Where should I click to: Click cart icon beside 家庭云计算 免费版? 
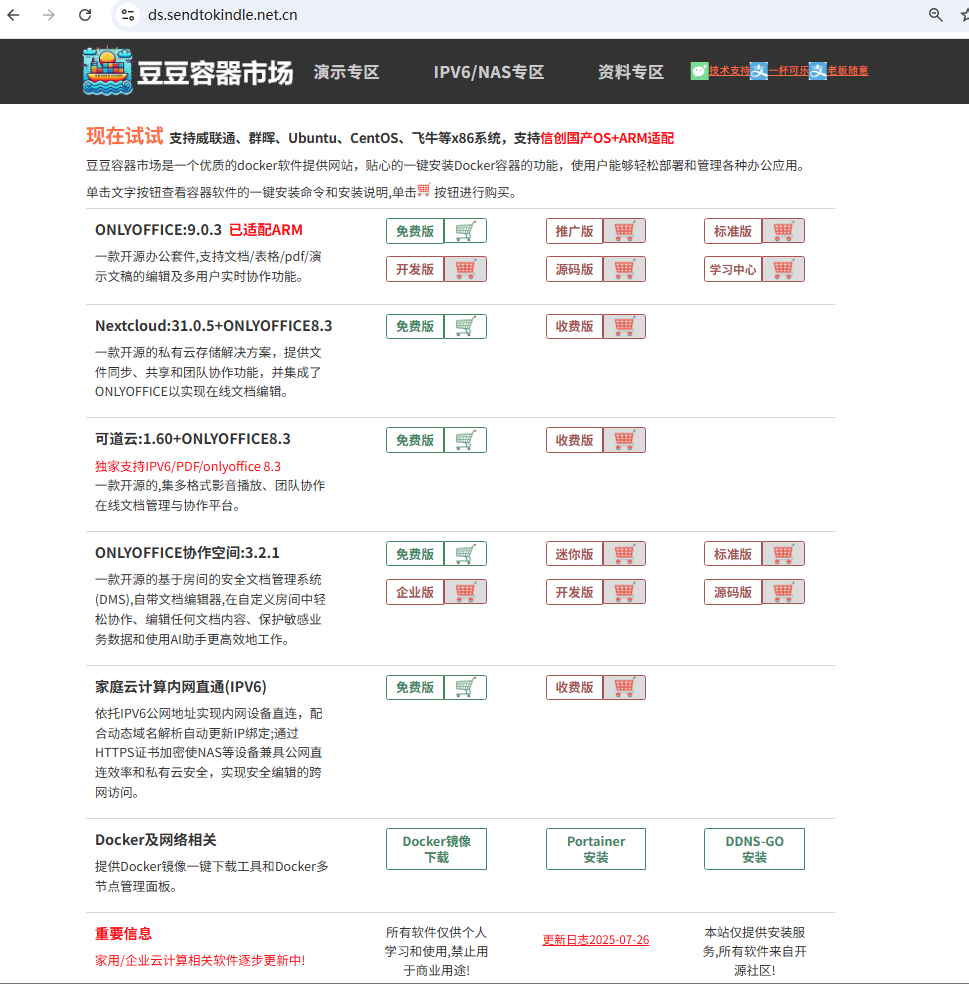click(x=465, y=687)
